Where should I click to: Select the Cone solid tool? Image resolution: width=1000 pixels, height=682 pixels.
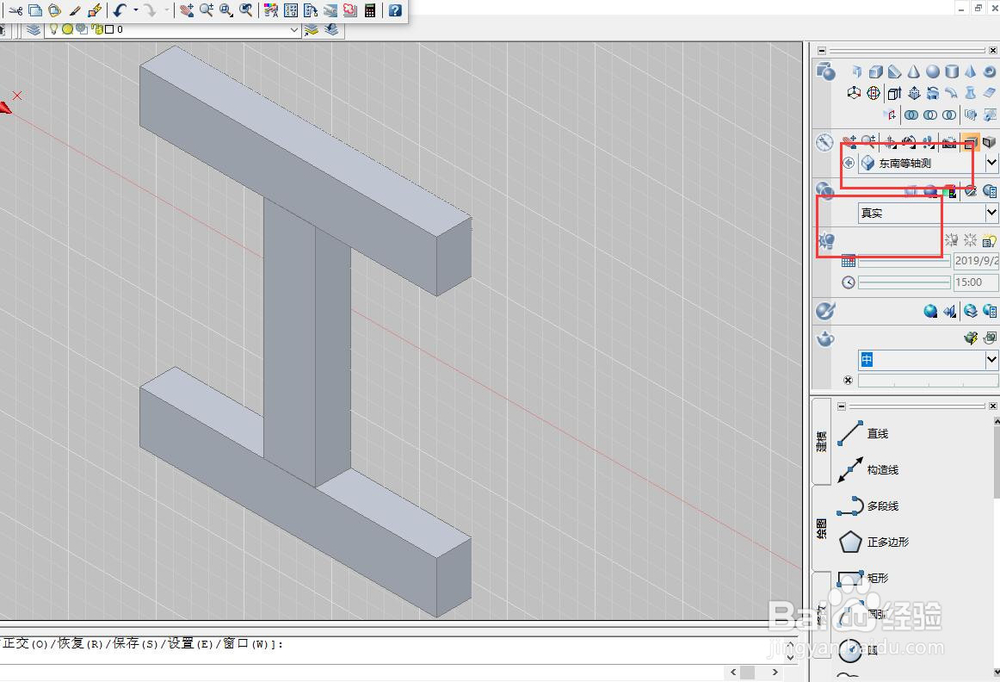pyautogui.click(x=914, y=71)
